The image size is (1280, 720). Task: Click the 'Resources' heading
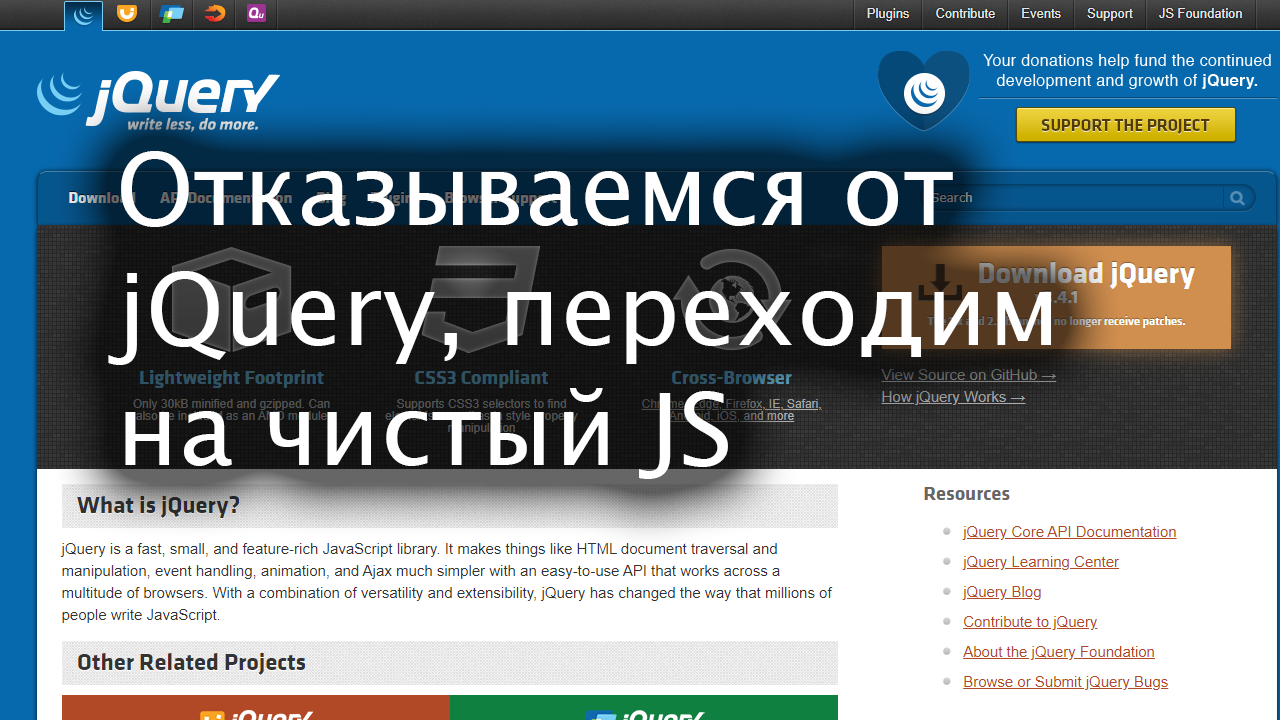(966, 494)
